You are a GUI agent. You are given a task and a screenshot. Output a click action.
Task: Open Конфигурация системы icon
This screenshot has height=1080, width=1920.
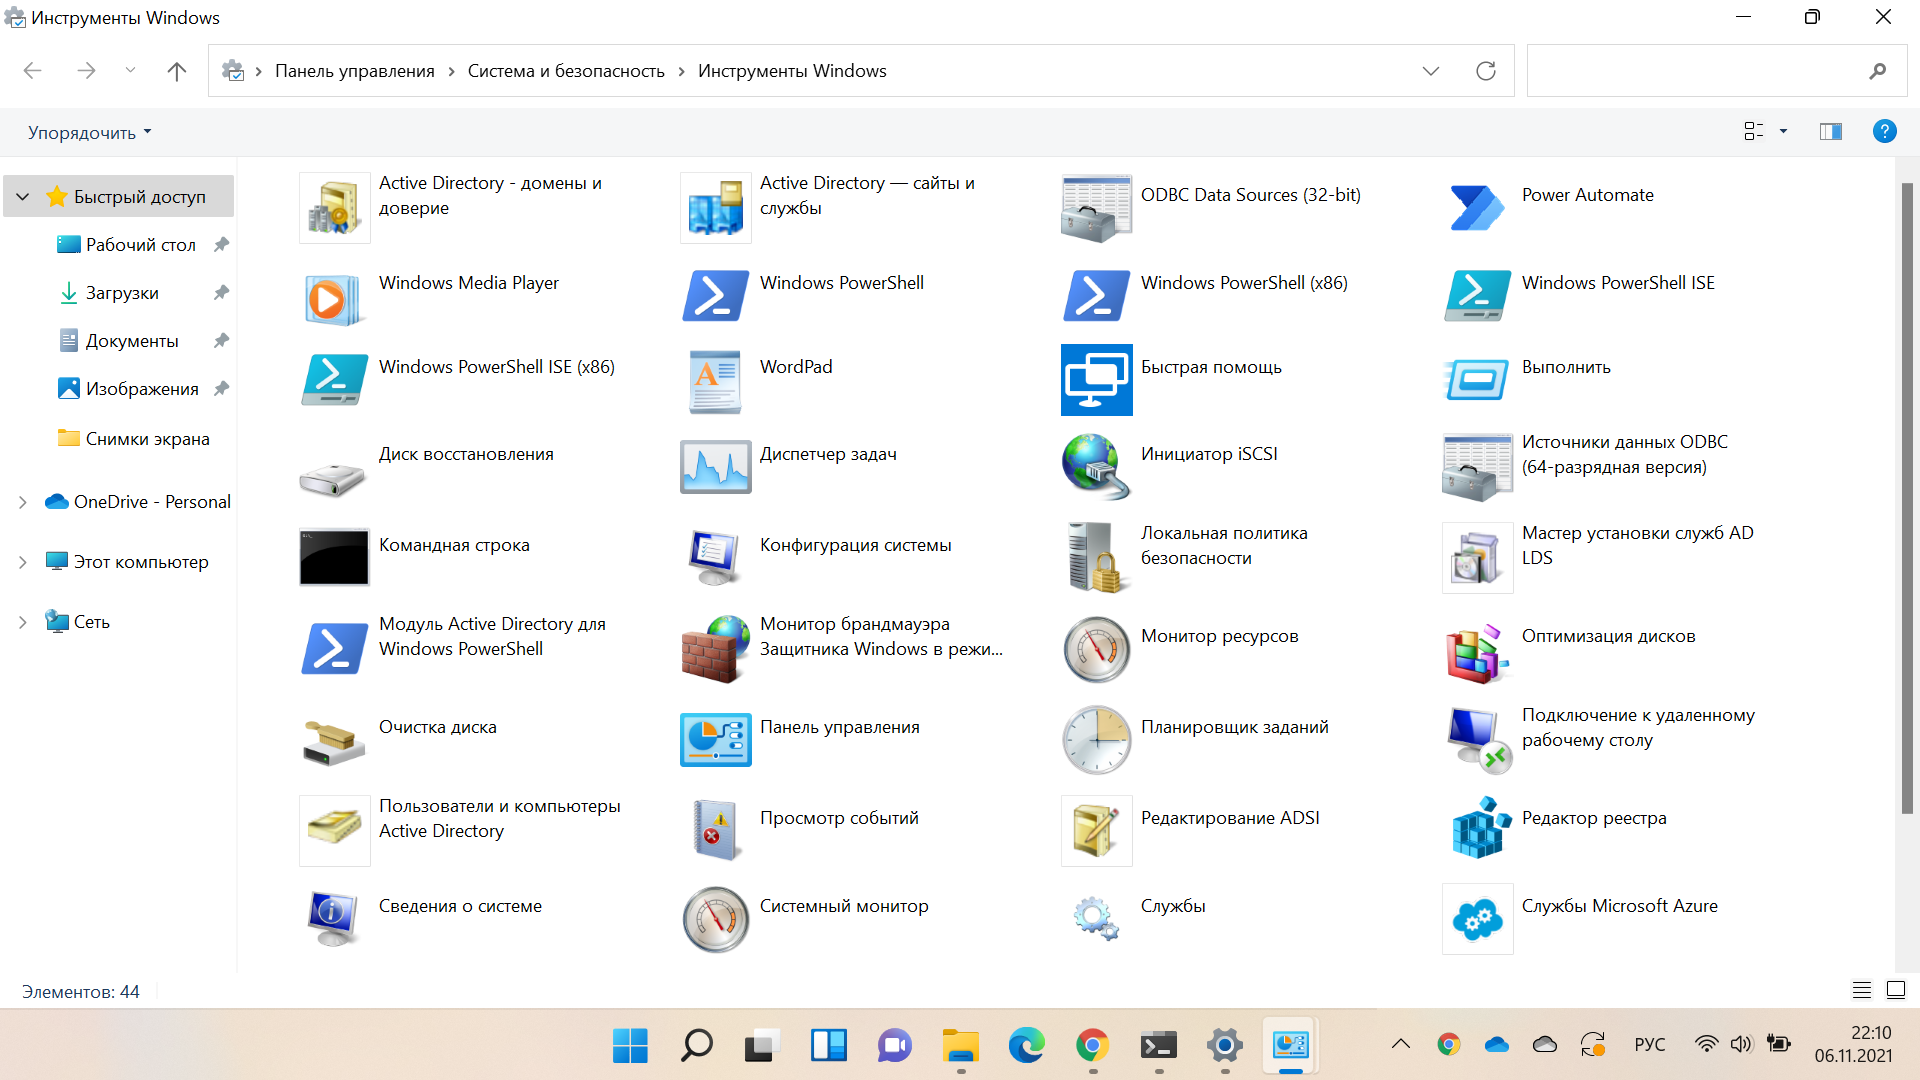coord(715,558)
